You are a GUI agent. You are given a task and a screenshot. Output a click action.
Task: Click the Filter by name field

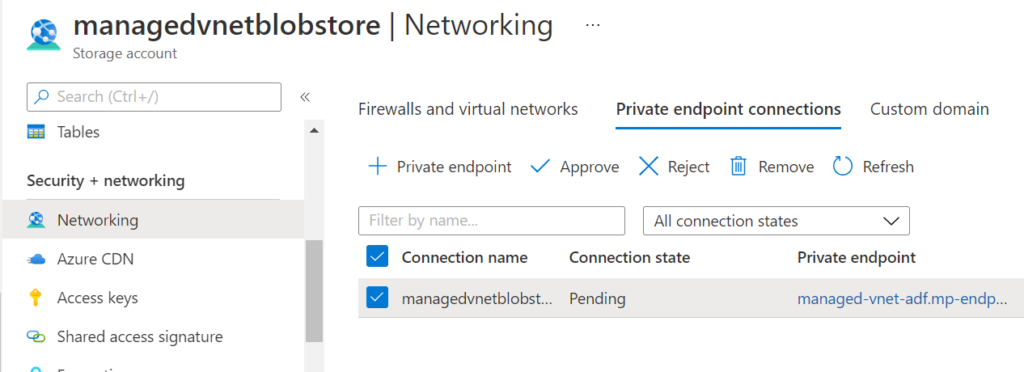pyautogui.click(x=492, y=221)
